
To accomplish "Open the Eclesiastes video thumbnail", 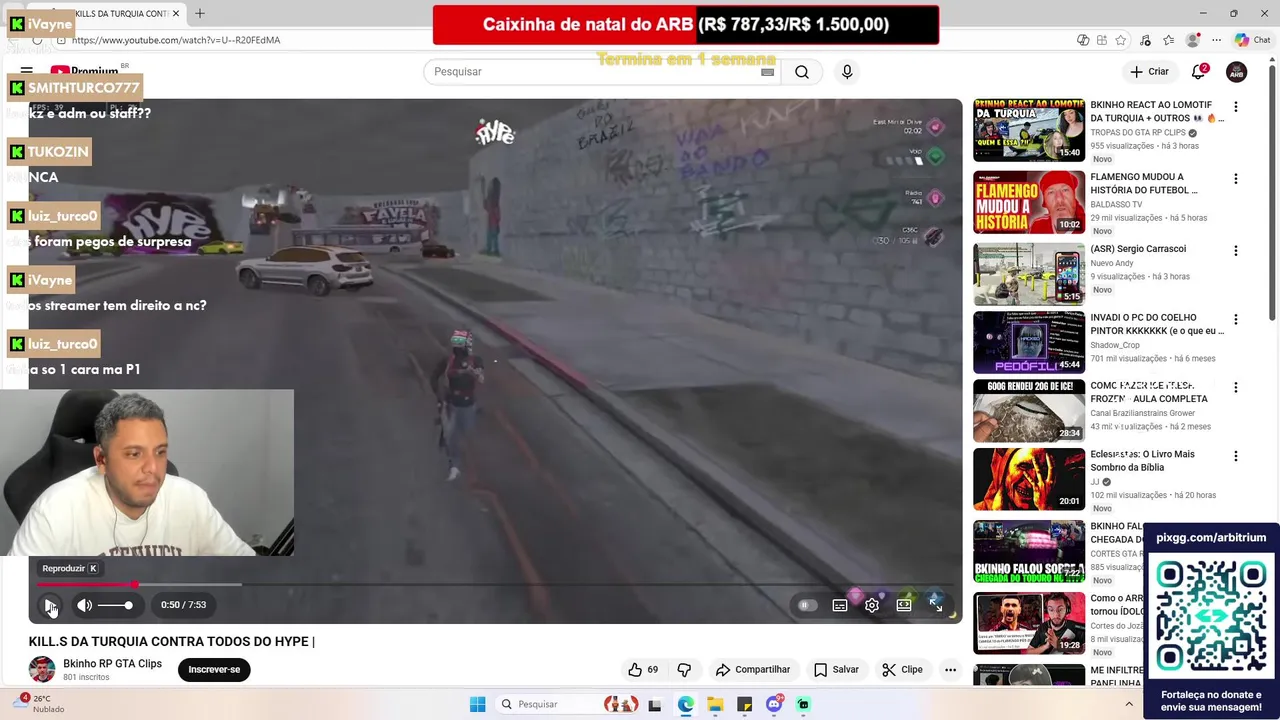I will coord(1029,479).
